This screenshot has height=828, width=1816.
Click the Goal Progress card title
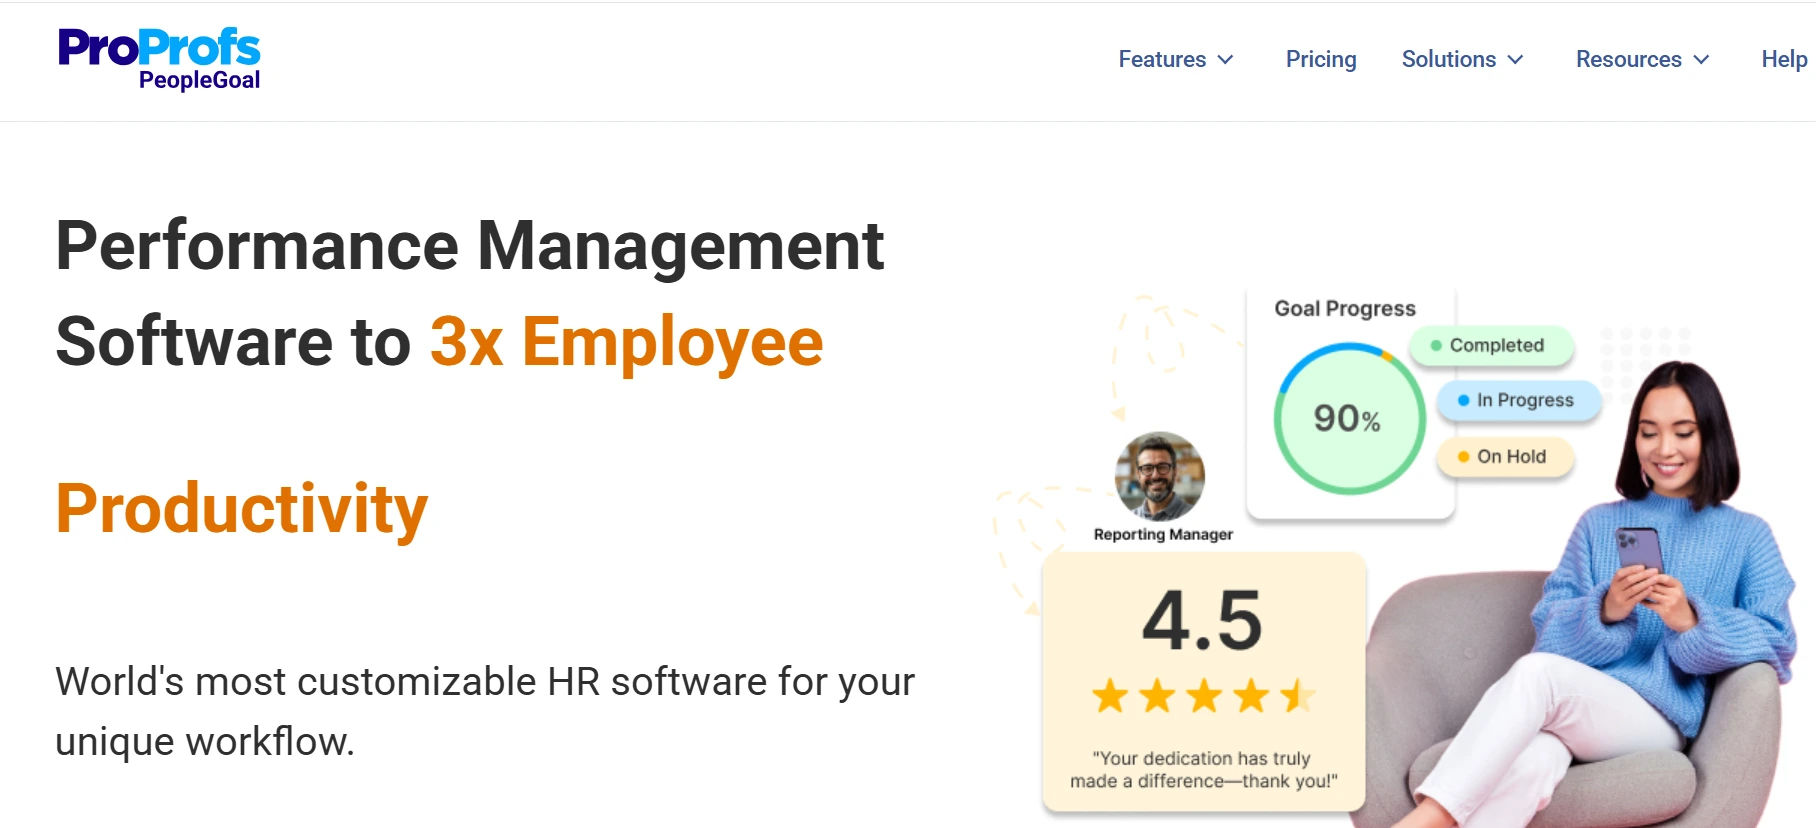pyautogui.click(x=1345, y=309)
